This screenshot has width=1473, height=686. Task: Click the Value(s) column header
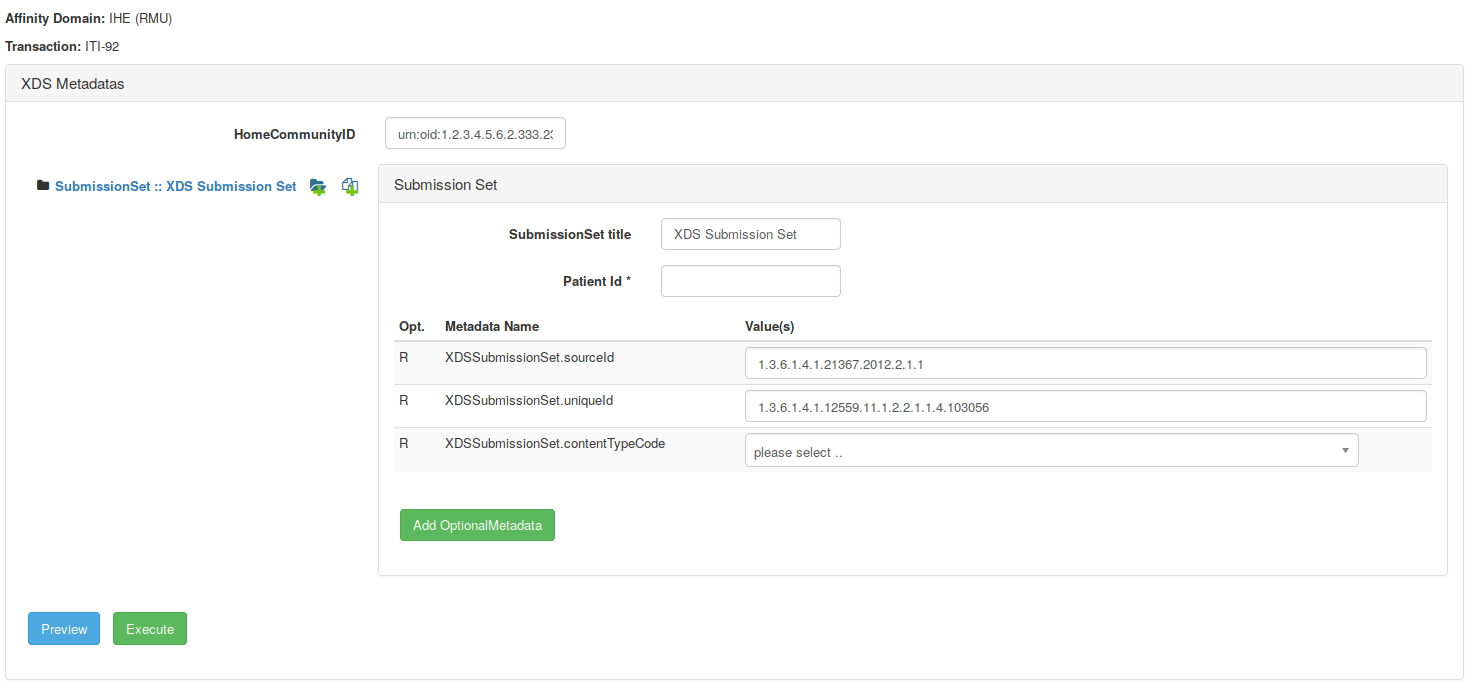pyautogui.click(x=770, y=326)
